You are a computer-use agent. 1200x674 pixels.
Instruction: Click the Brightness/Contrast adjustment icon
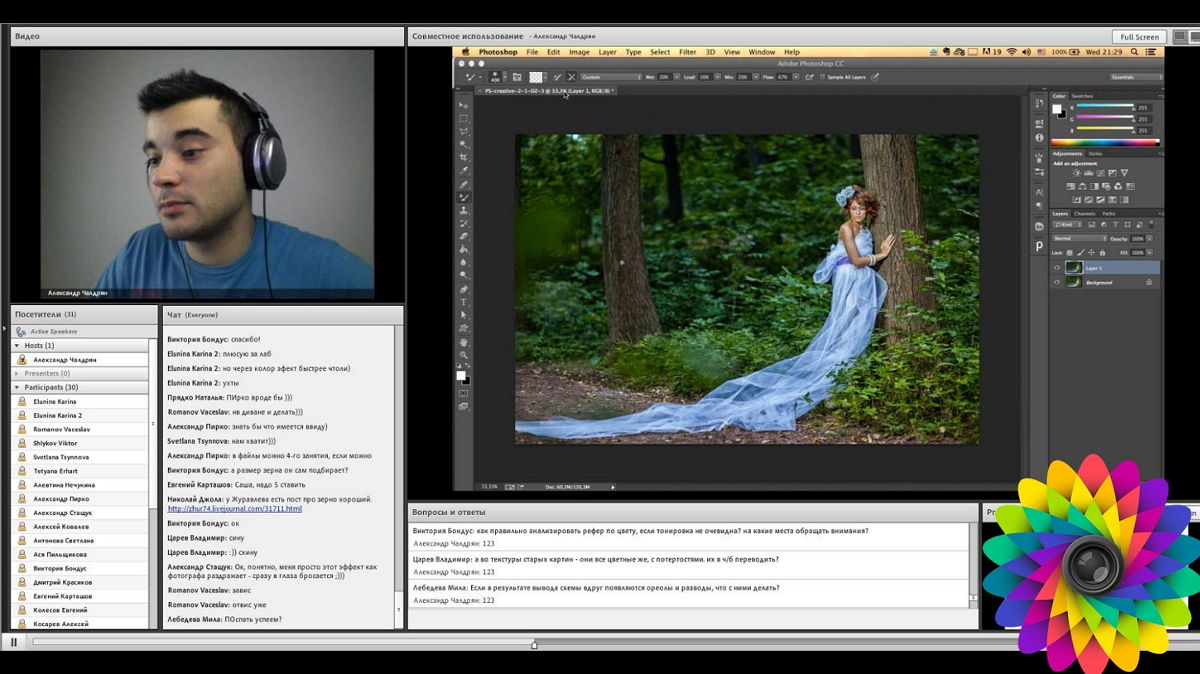coord(1076,174)
